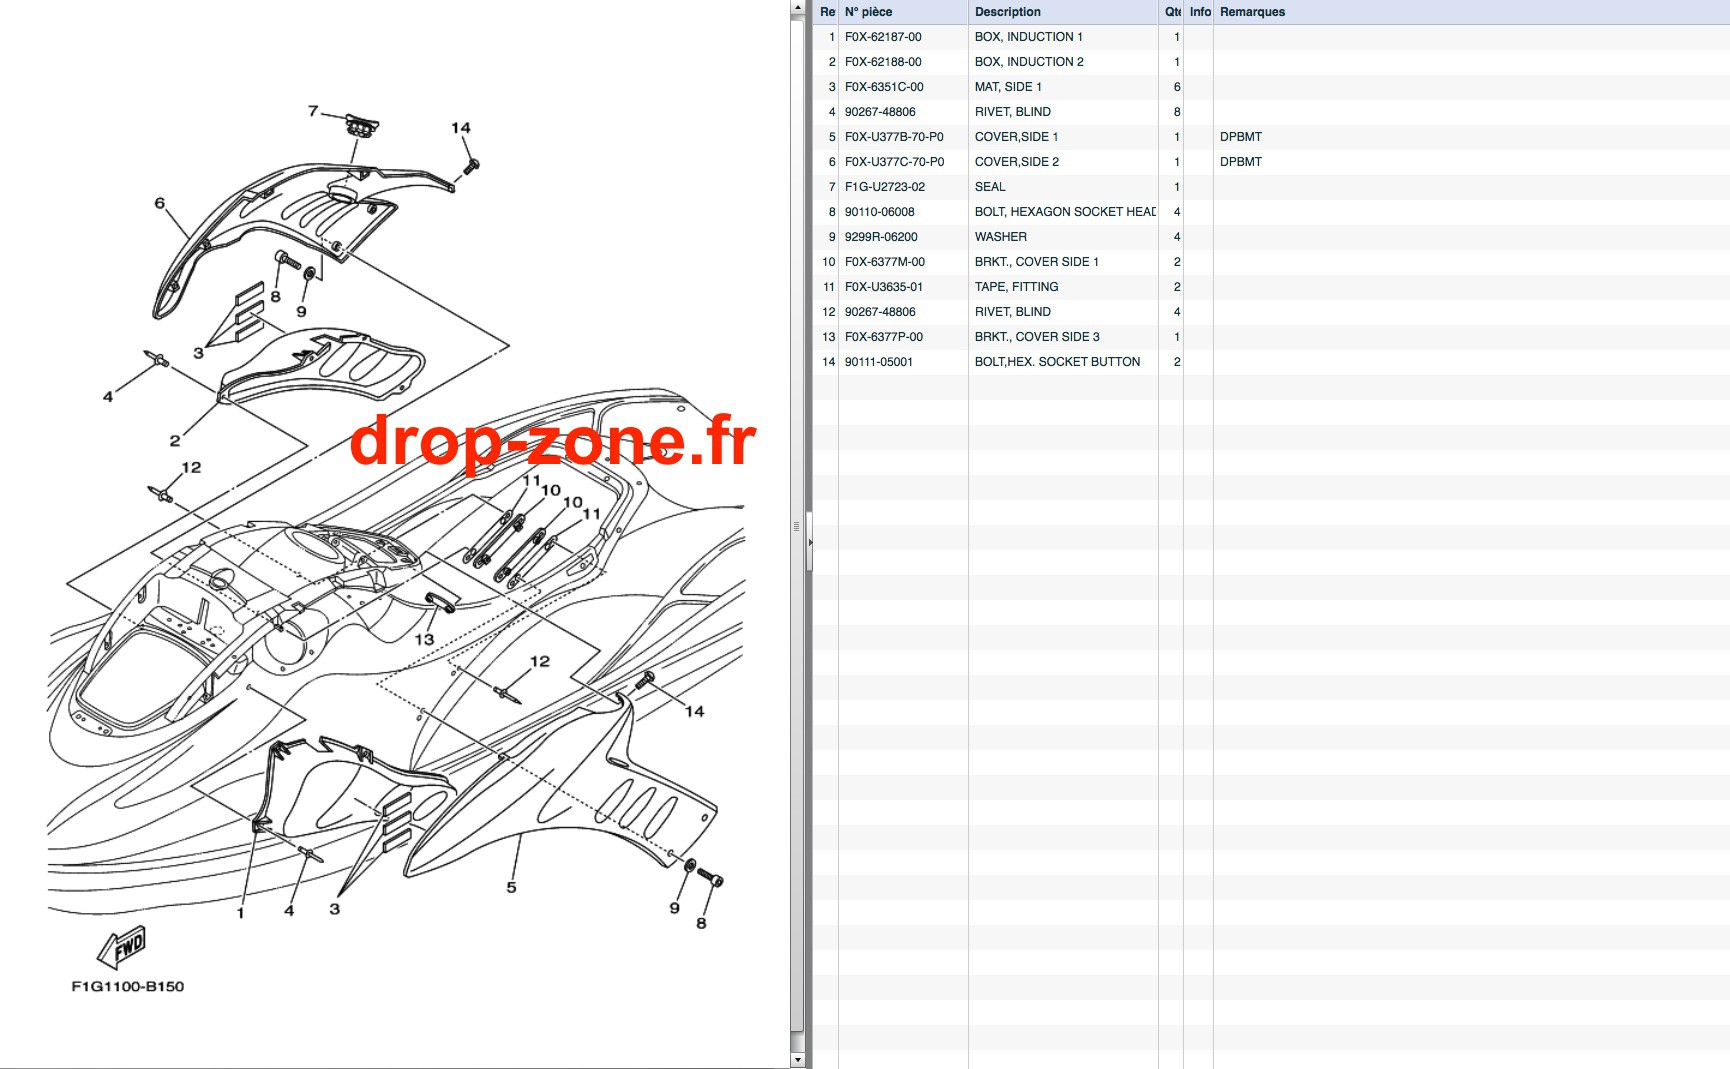The image size is (1730, 1069).
Task: Click part number F0X-6377M-00
Action: pos(885,262)
